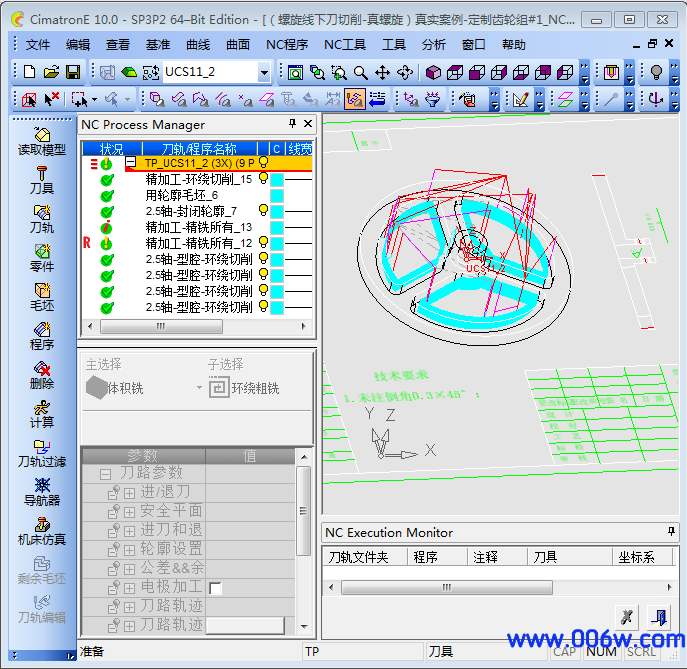Click the selection arrow with red X icon
This screenshot has width=687, height=669.
point(52,99)
